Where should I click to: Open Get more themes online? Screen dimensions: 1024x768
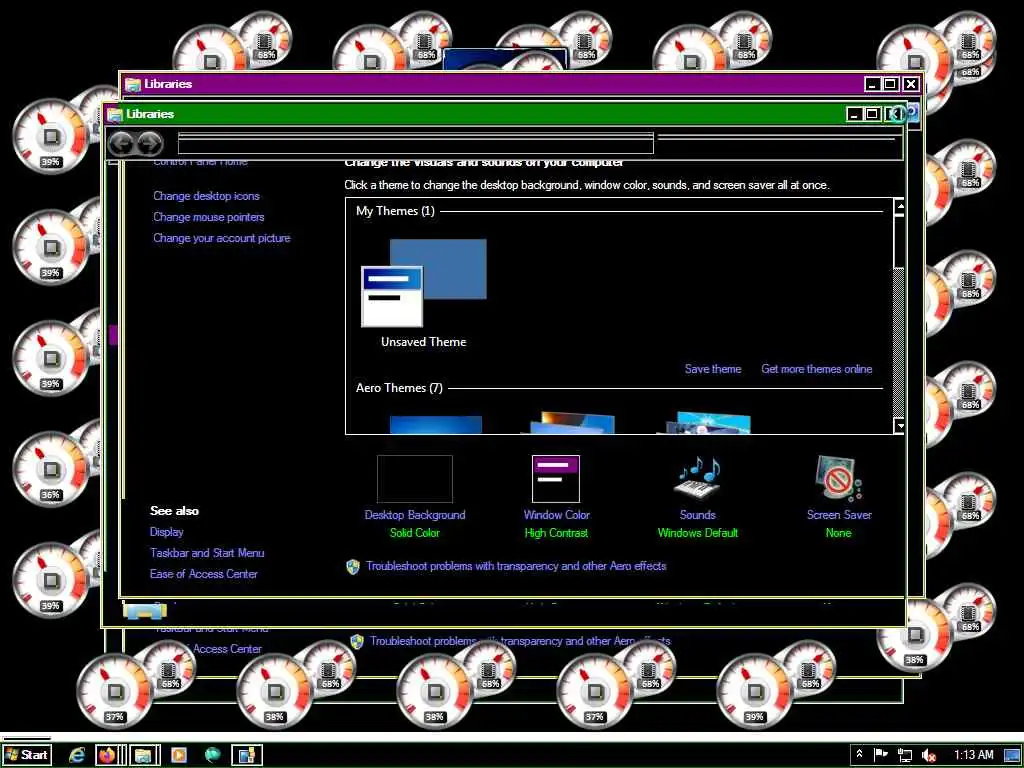tap(816, 369)
